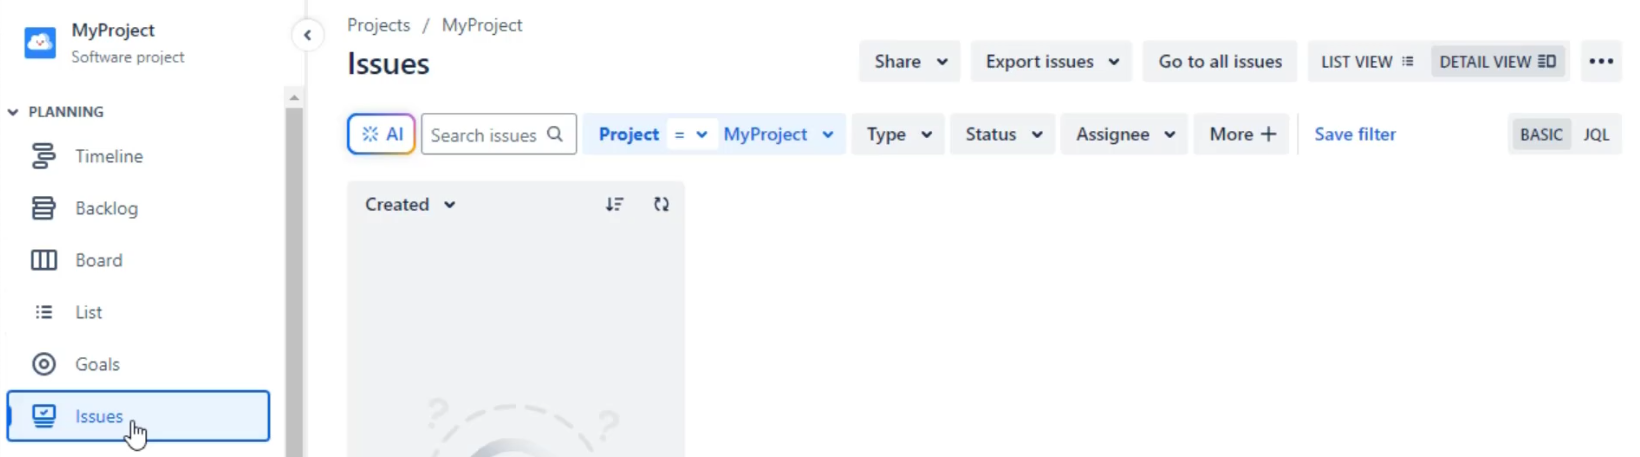
Task: Focus the Search issues field
Action: pos(499,134)
